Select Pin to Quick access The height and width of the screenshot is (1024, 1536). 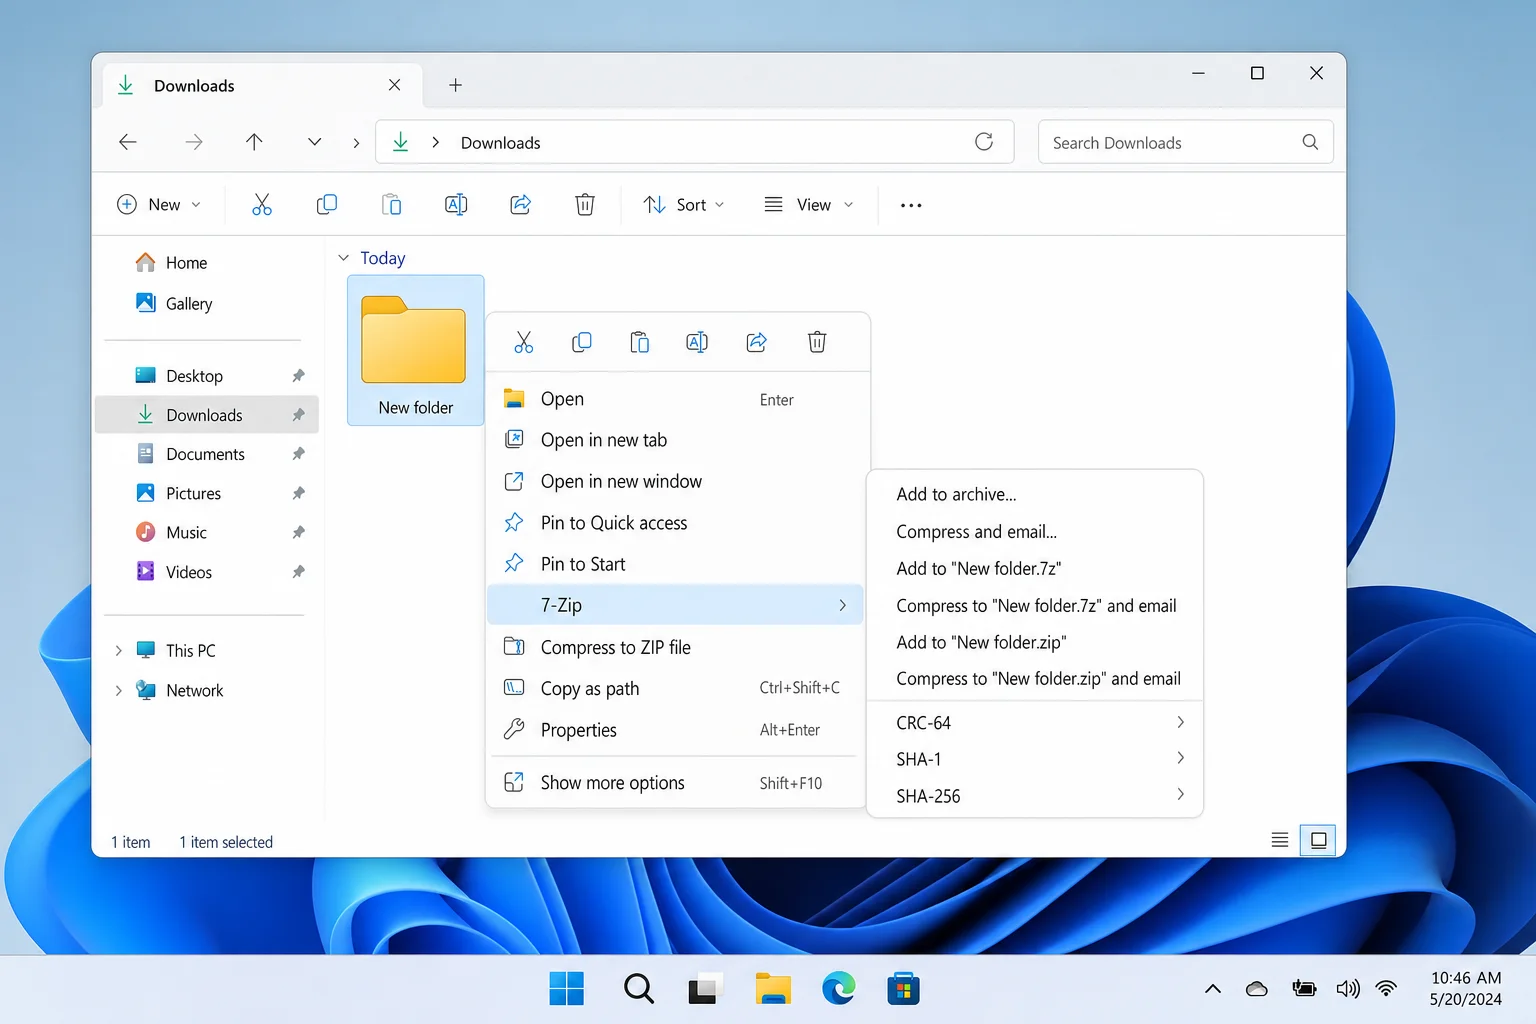[x=675, y=523]
